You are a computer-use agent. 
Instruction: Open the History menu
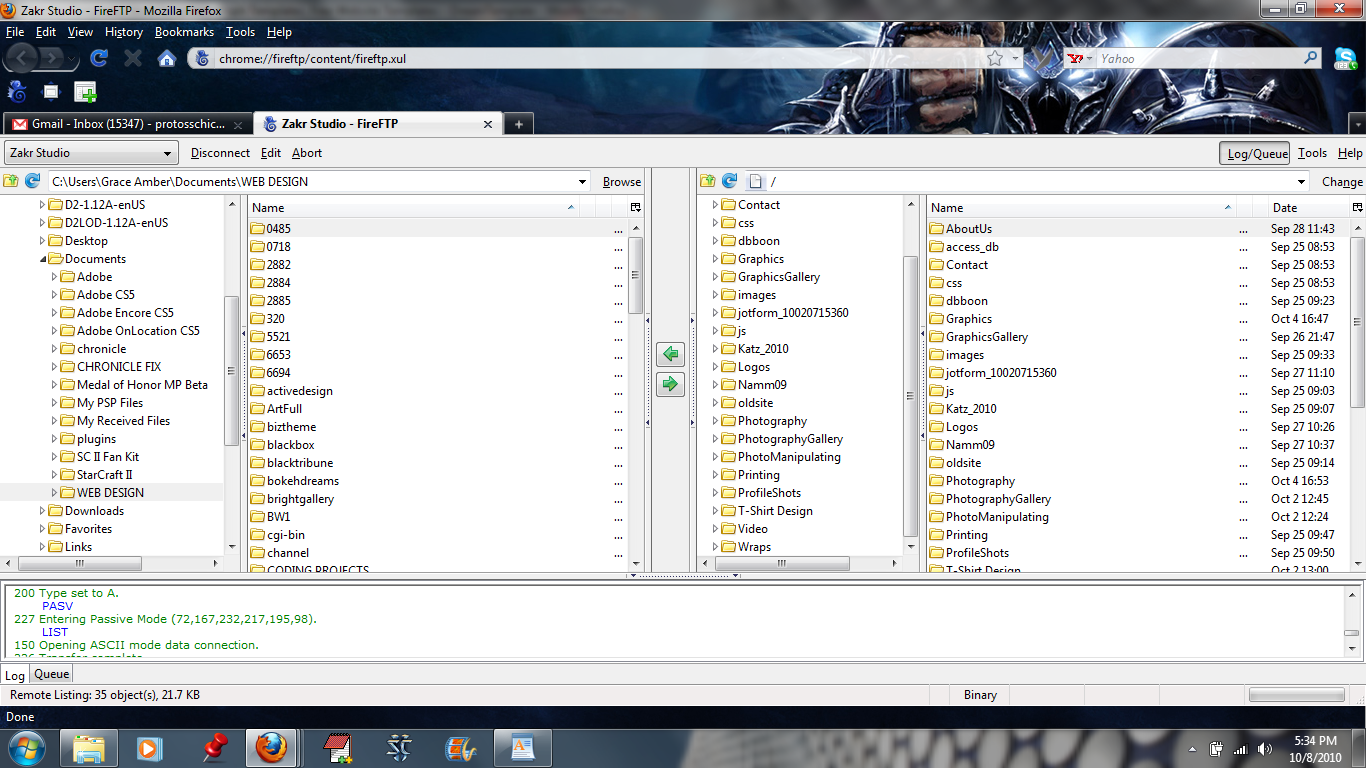click(124, 32)
